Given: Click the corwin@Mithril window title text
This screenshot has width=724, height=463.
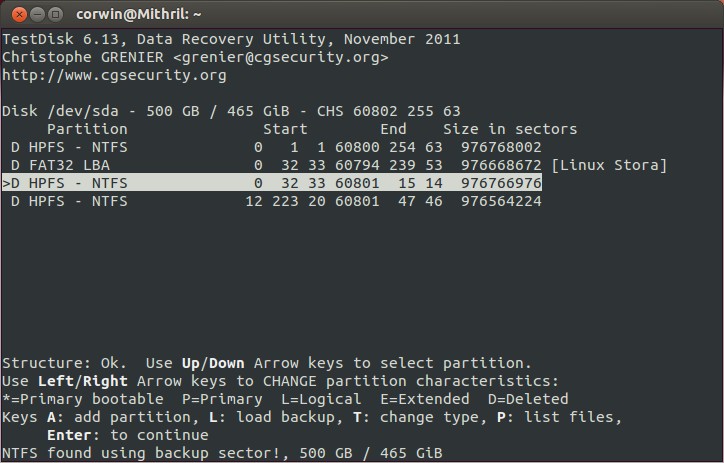Looking at the screenshot, I should coord(139,15).
